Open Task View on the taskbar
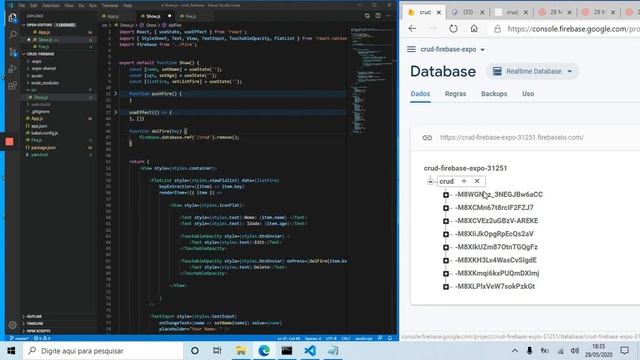640x360 pixels. (x=217, y=351)
